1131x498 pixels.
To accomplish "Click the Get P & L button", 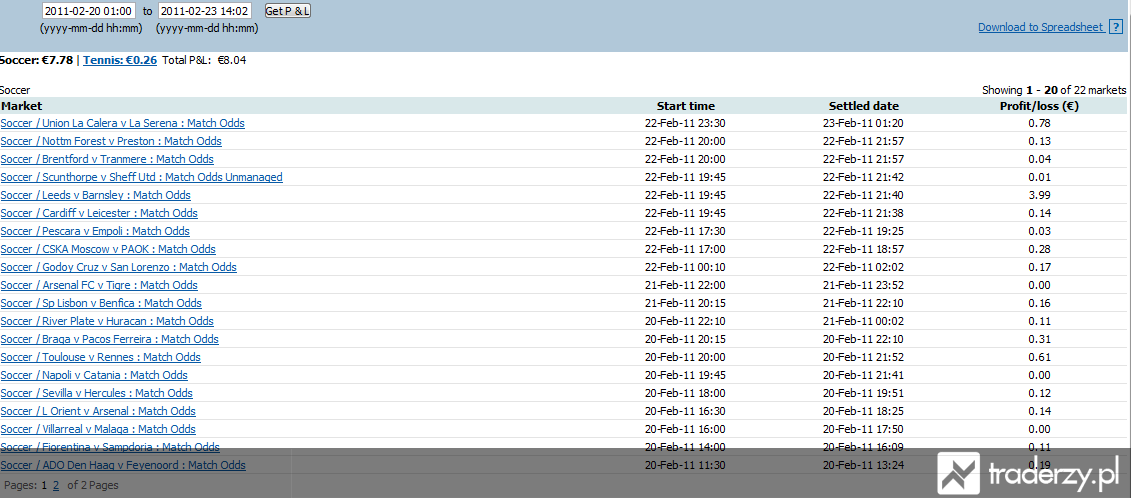I will tap(288, 11).
